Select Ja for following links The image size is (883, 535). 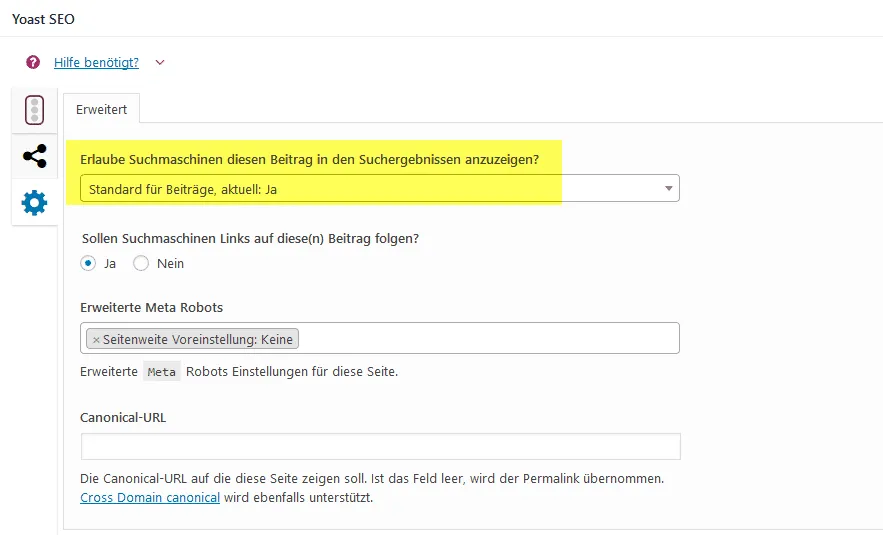point(88,263)
